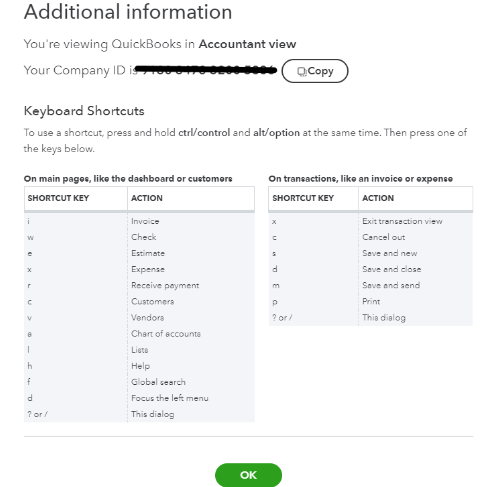Screen dimensions: 496x487
Task: Click the Customers action entry
Action: coord(153,301)
